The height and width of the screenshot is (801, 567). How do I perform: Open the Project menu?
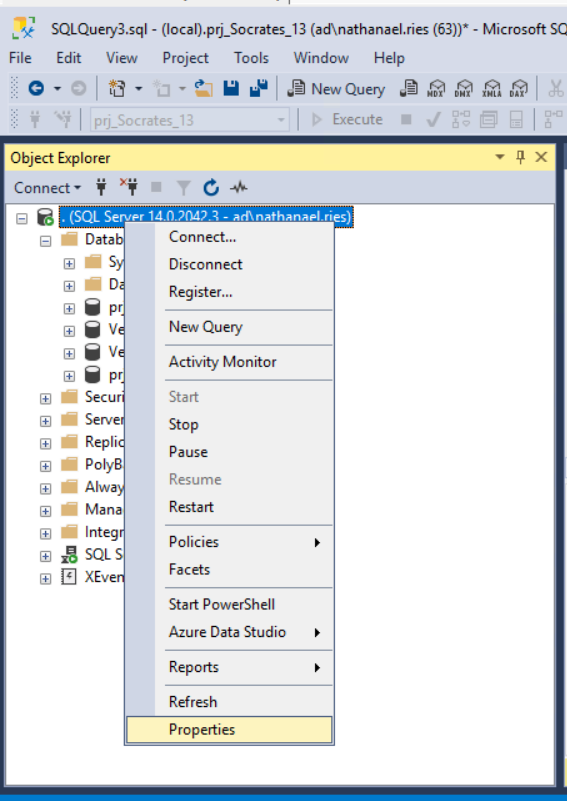coord(185,58)
